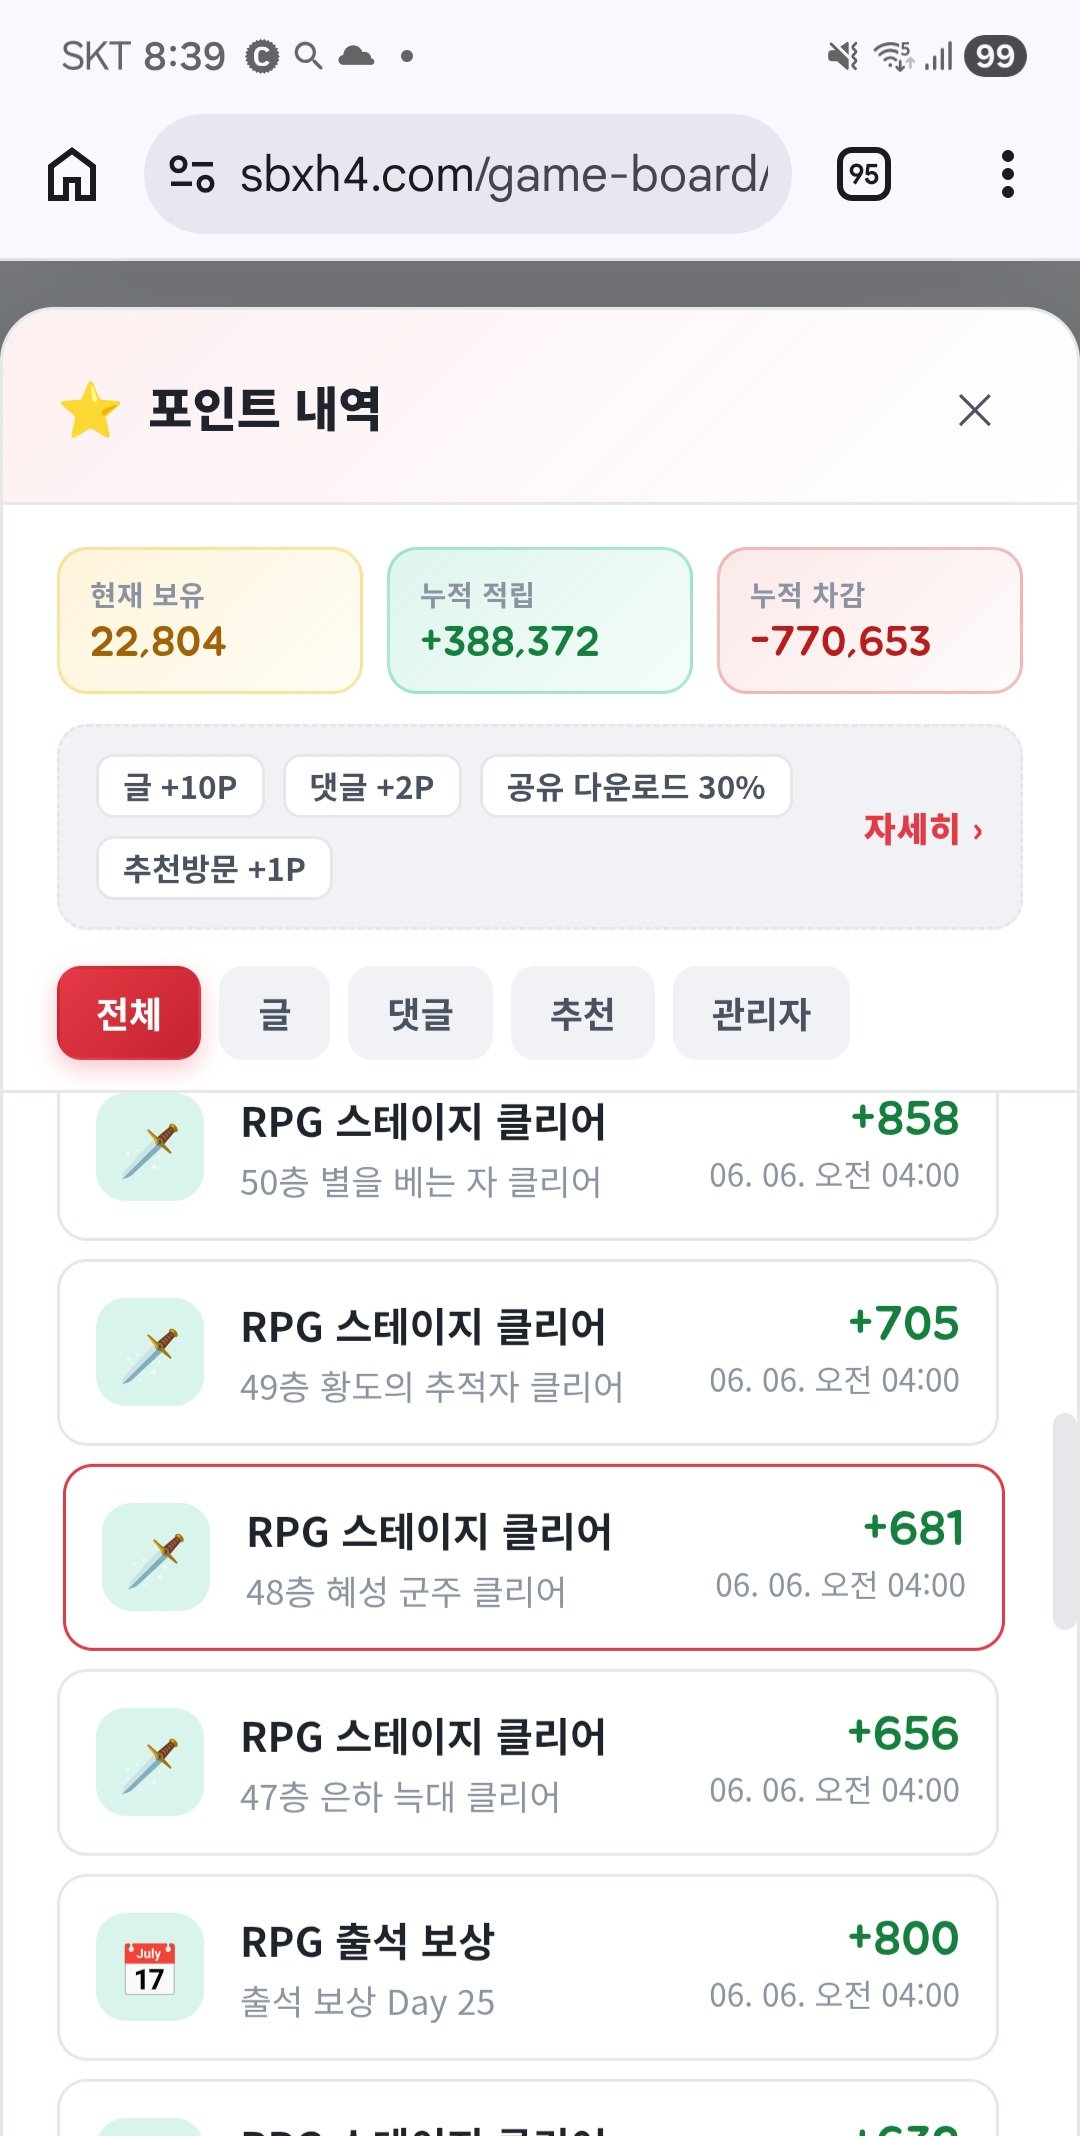Screen dimensions: 1080x2136
Task: Switch to the 댓글 filter tab
Action: coord(420,1013)
